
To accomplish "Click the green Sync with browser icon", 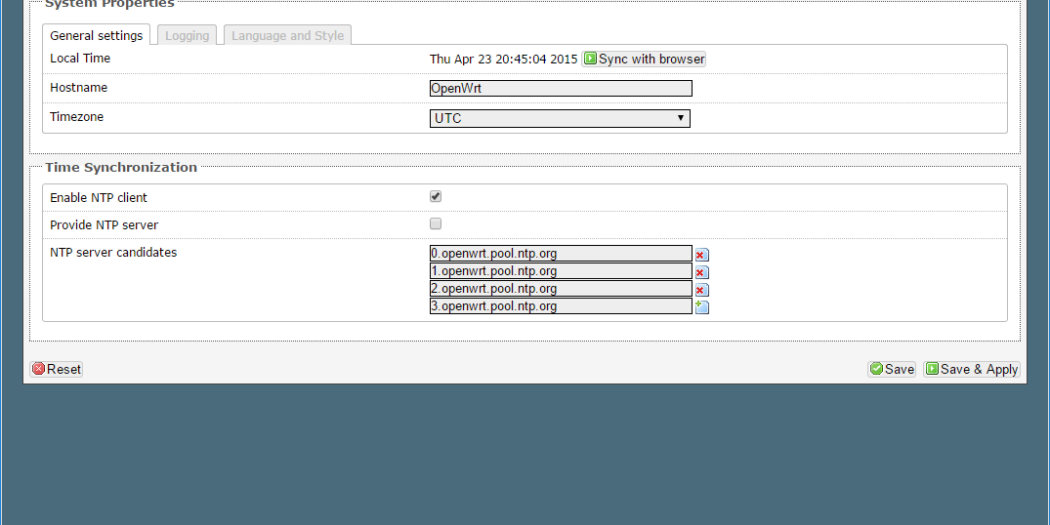I will pos(590,59).
